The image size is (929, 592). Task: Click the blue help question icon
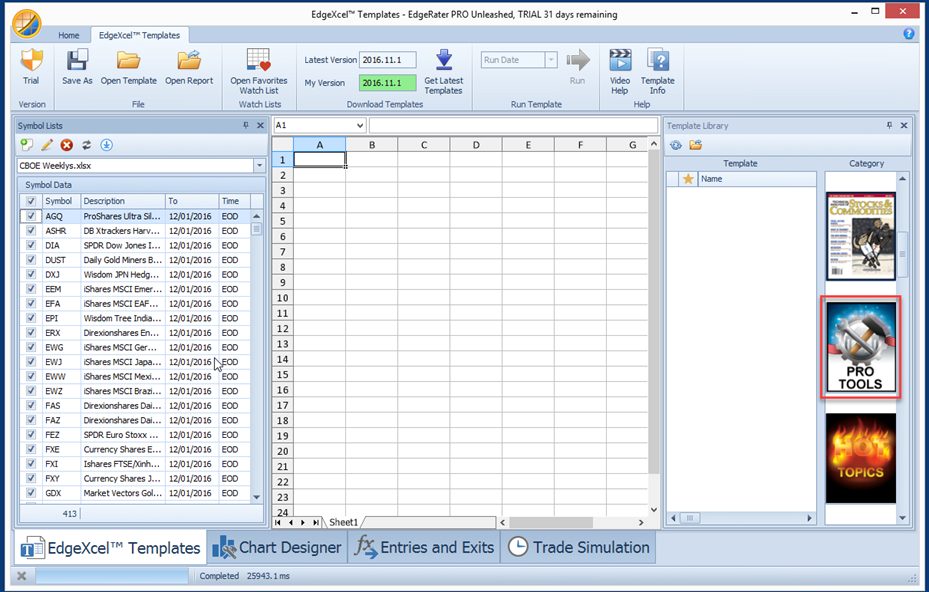909,34
